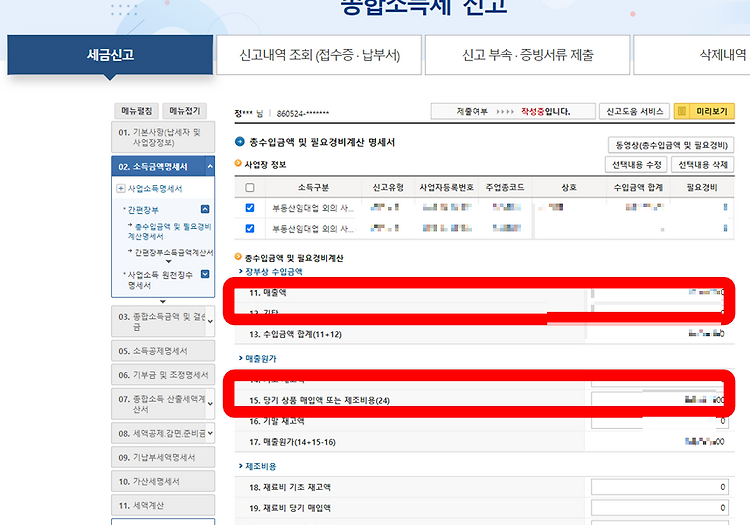Screen dimensions: 750x525
Task: Click the 19. 재료비 당기 매입액 field
Action: [x=660, y=508]
